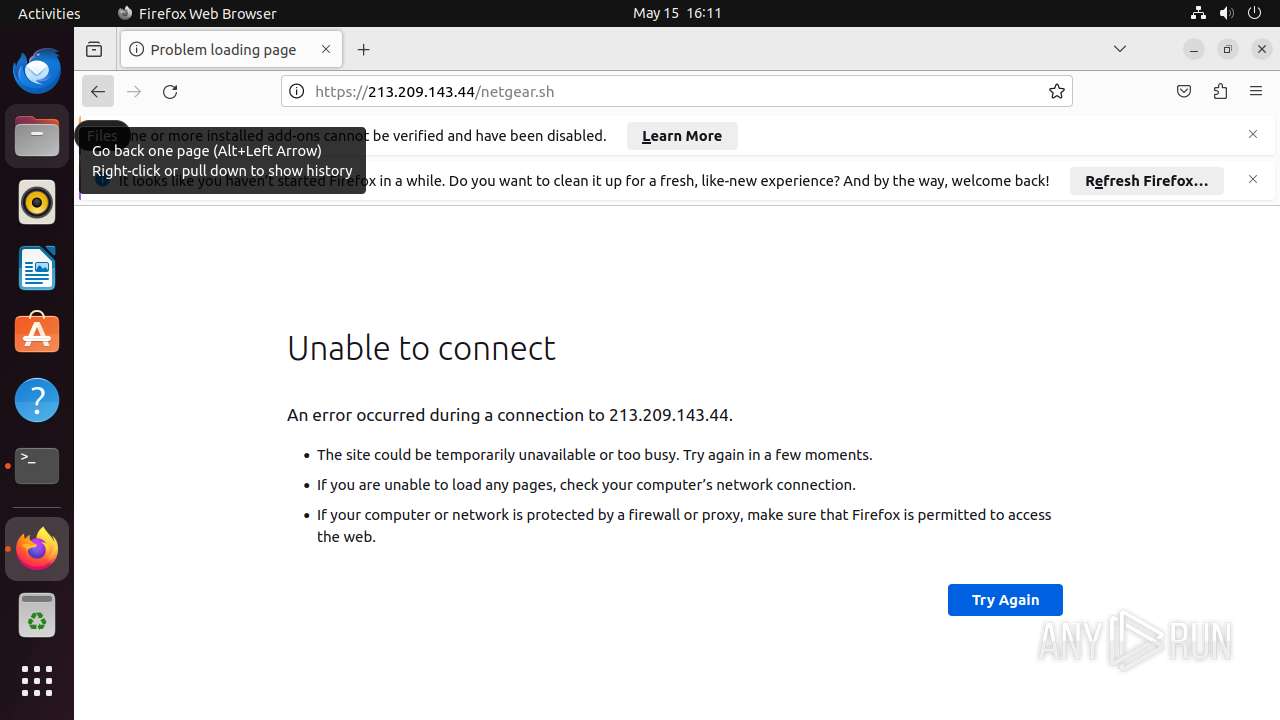Screen dimensions: 1280x720
Task: Expand the list all tabs dropdown
Action: (x=1120, y=49)
